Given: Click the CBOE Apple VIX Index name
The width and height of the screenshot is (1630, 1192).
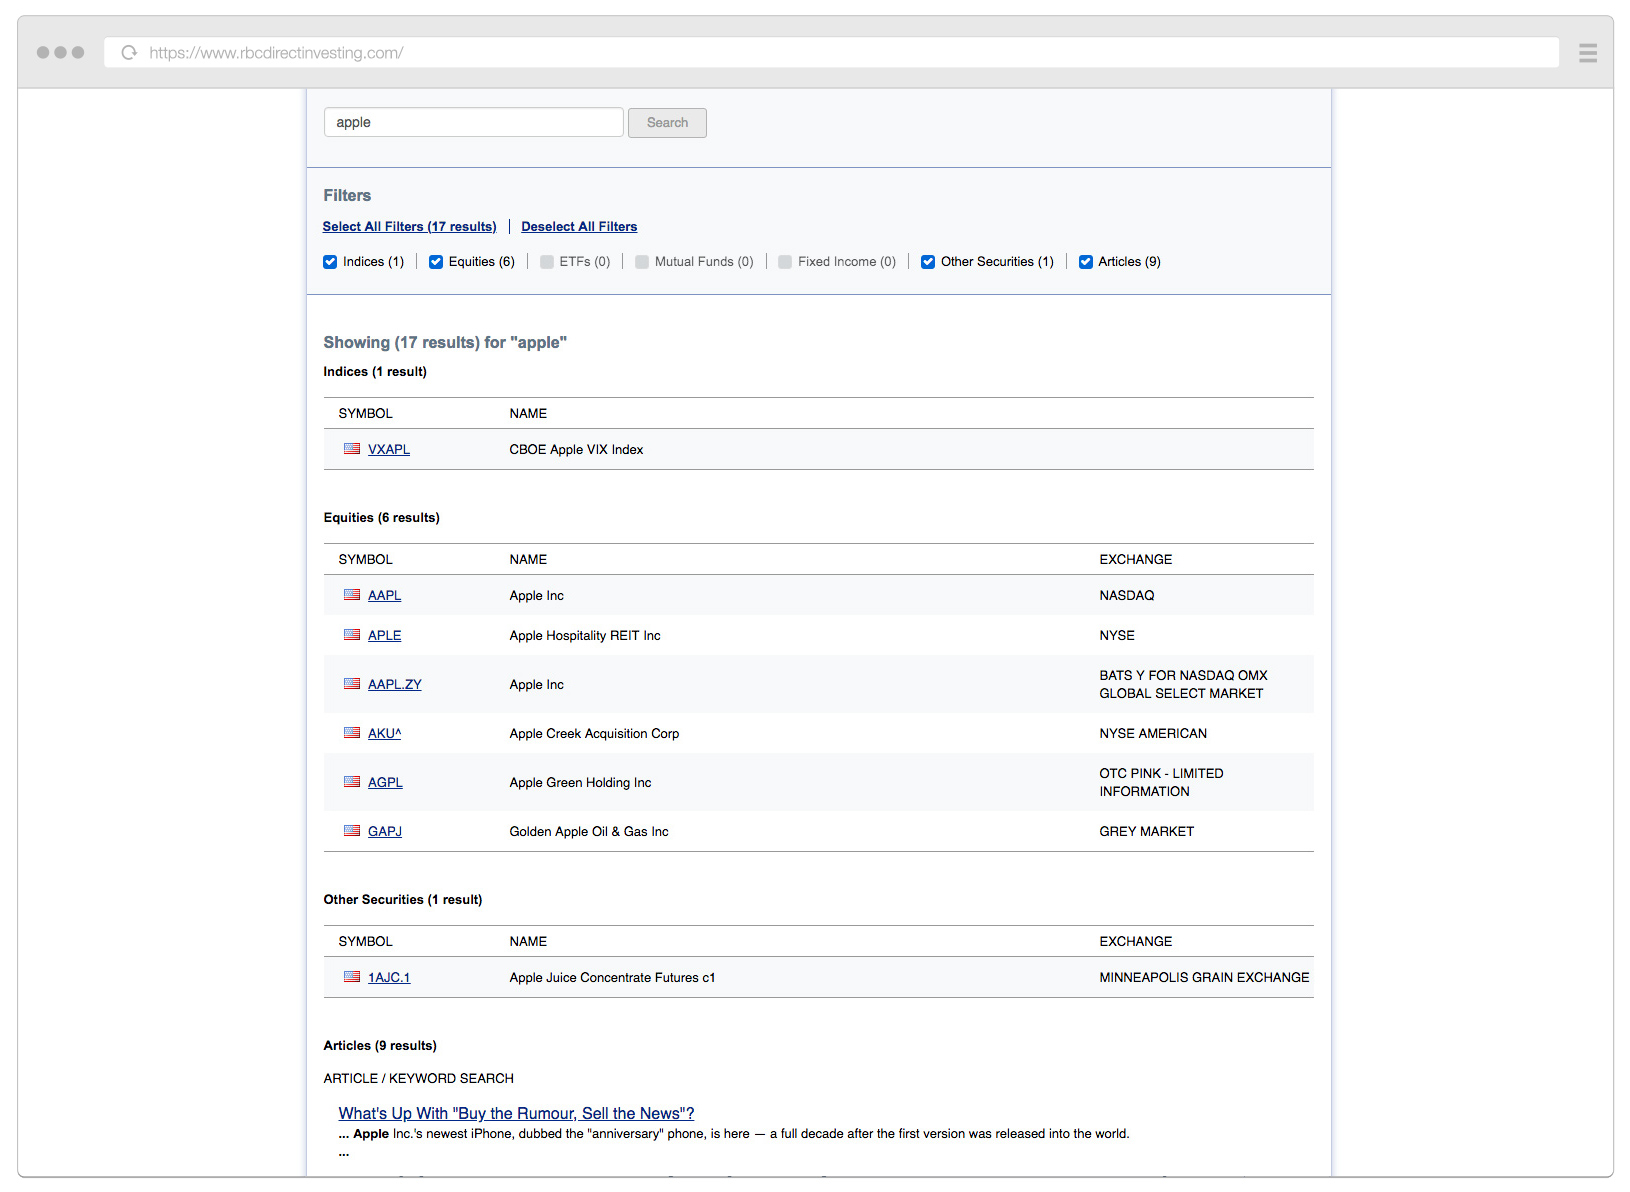Looking at the screenshot, I should (576, 450).
